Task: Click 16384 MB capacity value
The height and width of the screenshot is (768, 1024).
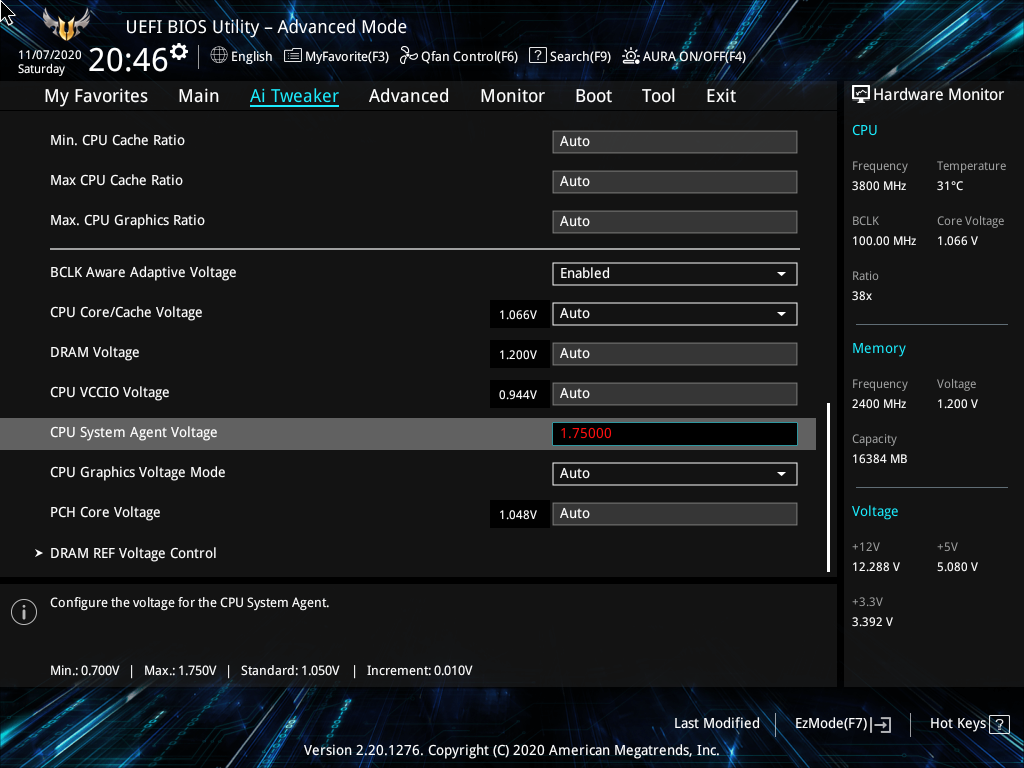Action: (x=880, y=459)
